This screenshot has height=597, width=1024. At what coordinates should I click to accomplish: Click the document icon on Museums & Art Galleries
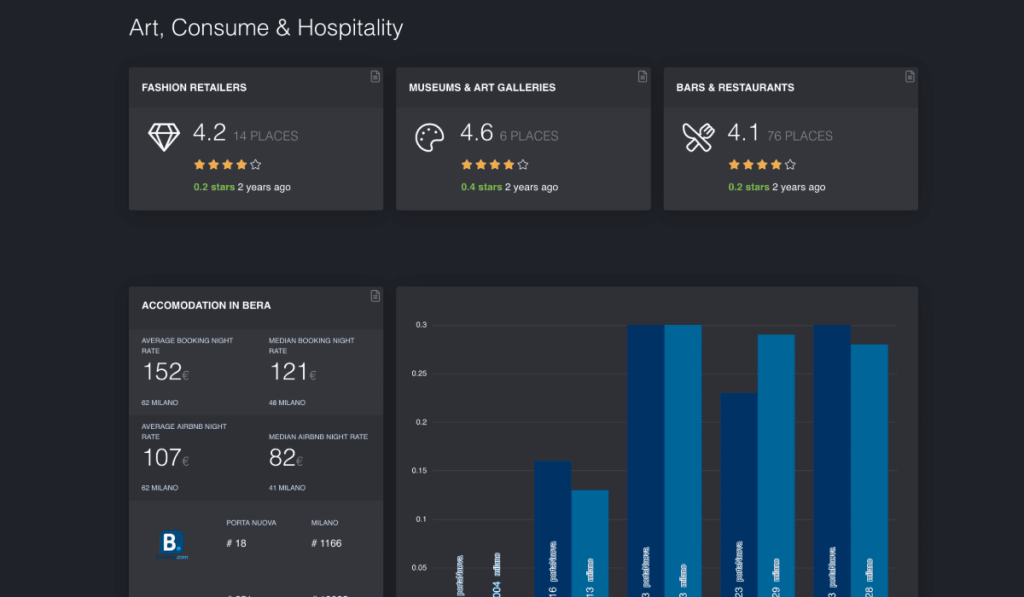pos(641,75)
